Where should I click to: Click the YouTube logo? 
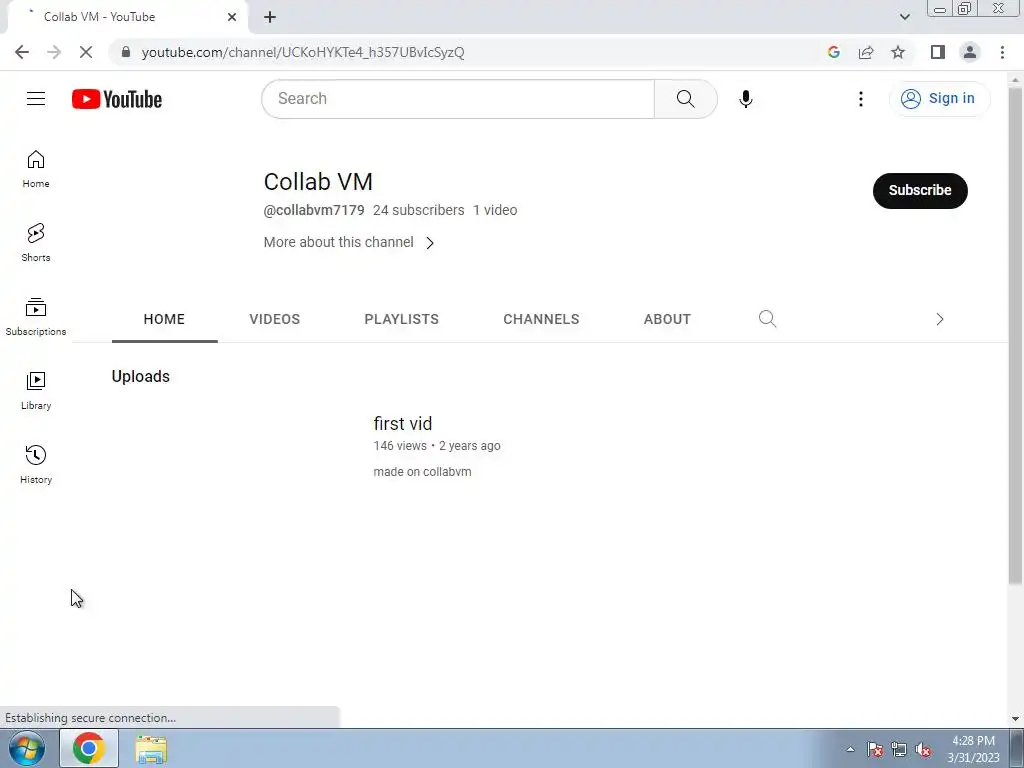point(117,99)
